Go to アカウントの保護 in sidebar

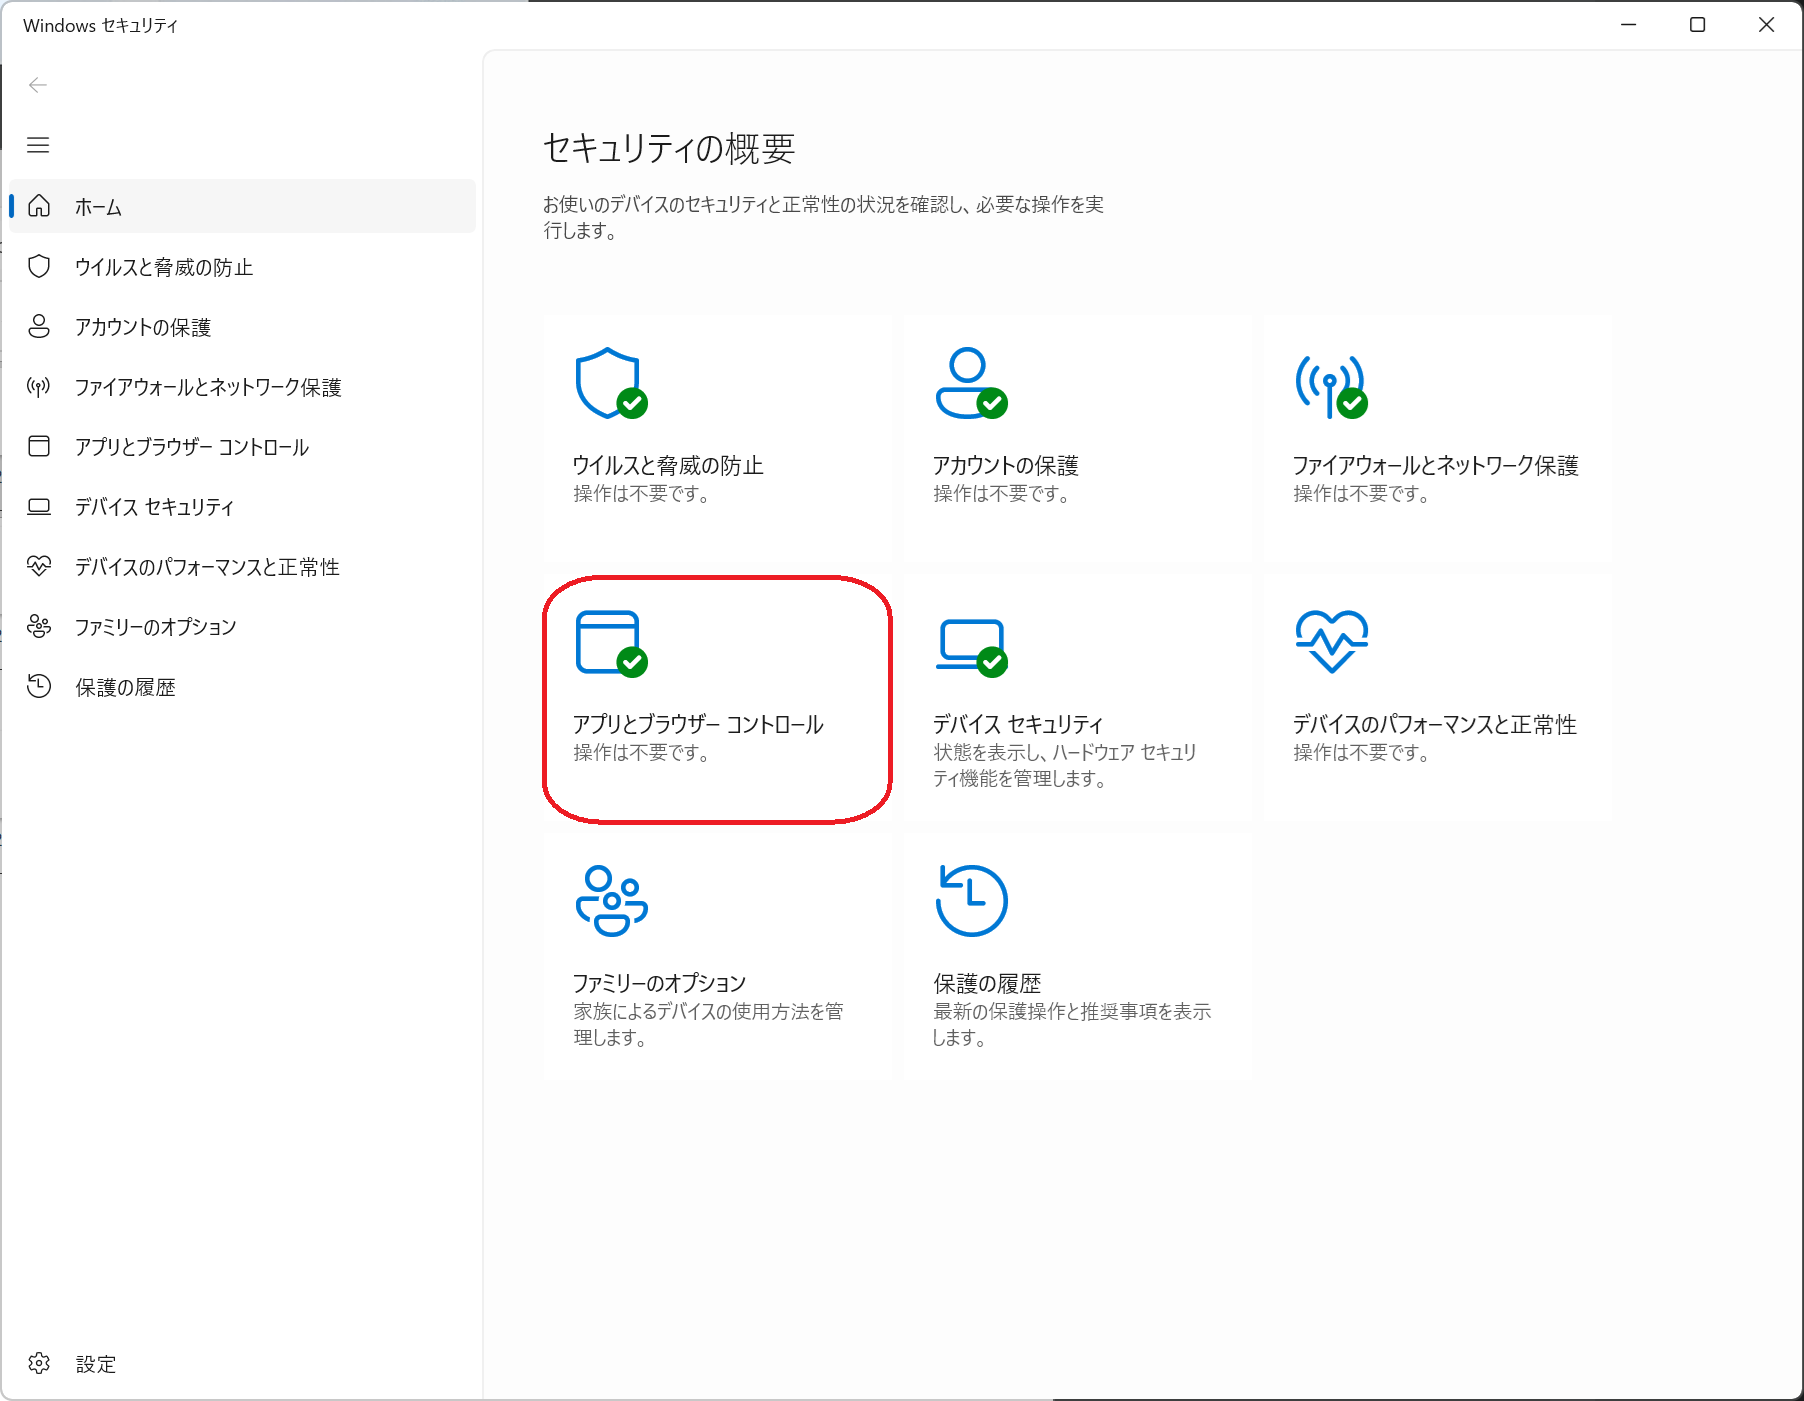[142, 327]
